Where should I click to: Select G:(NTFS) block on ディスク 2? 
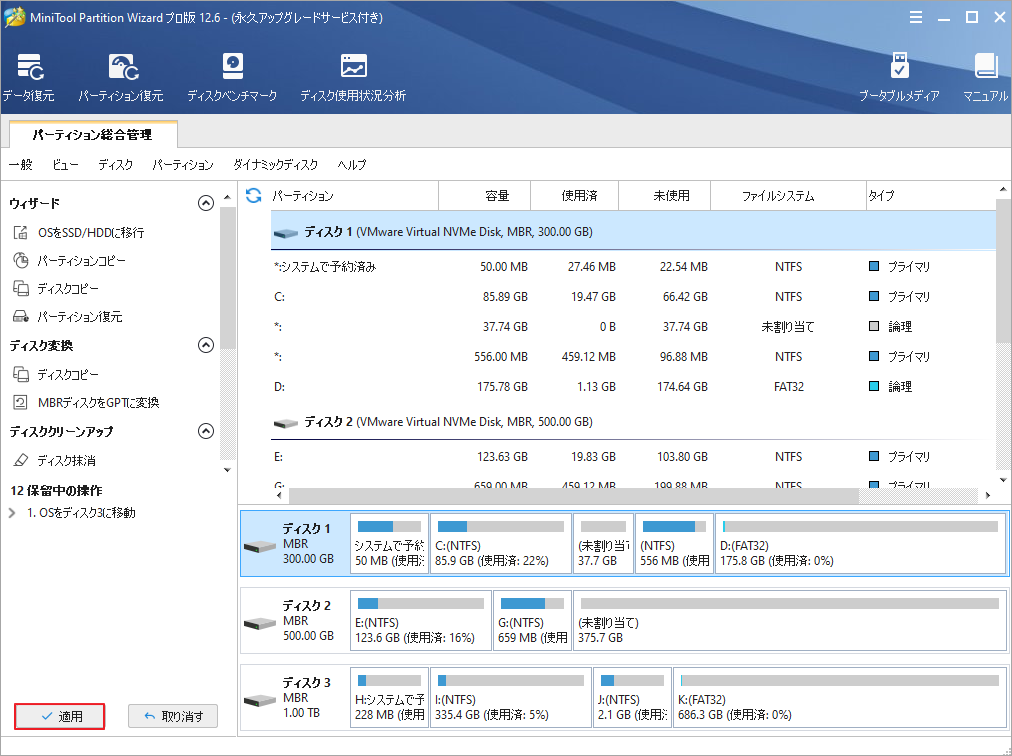coord(532,620)
